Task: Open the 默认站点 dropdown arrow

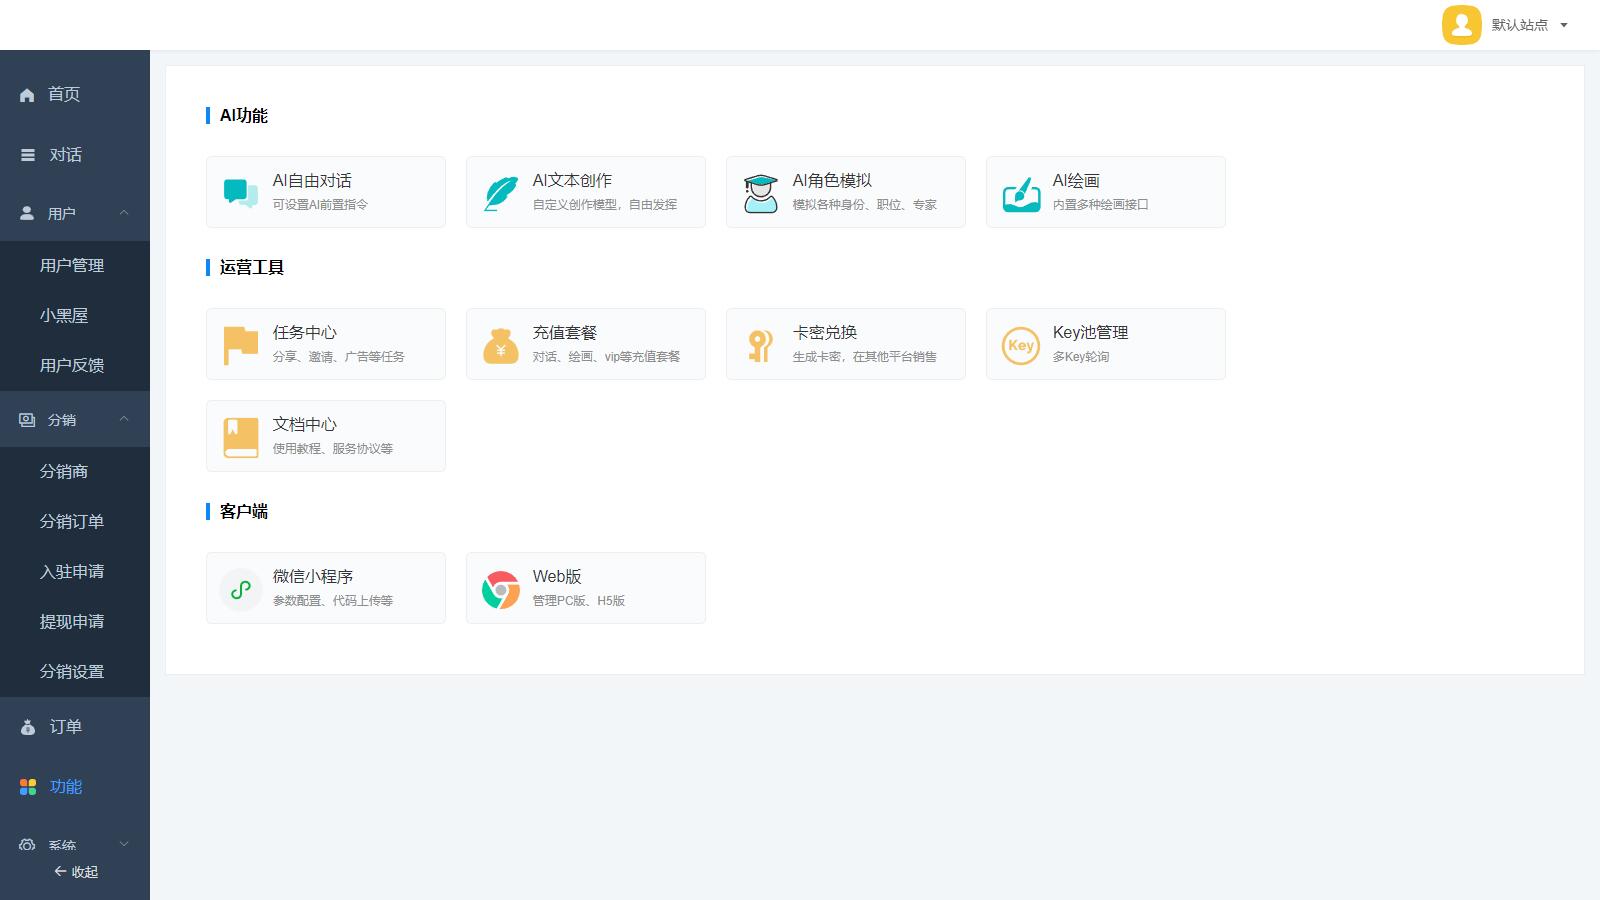Action: [x=1564, y=25]
